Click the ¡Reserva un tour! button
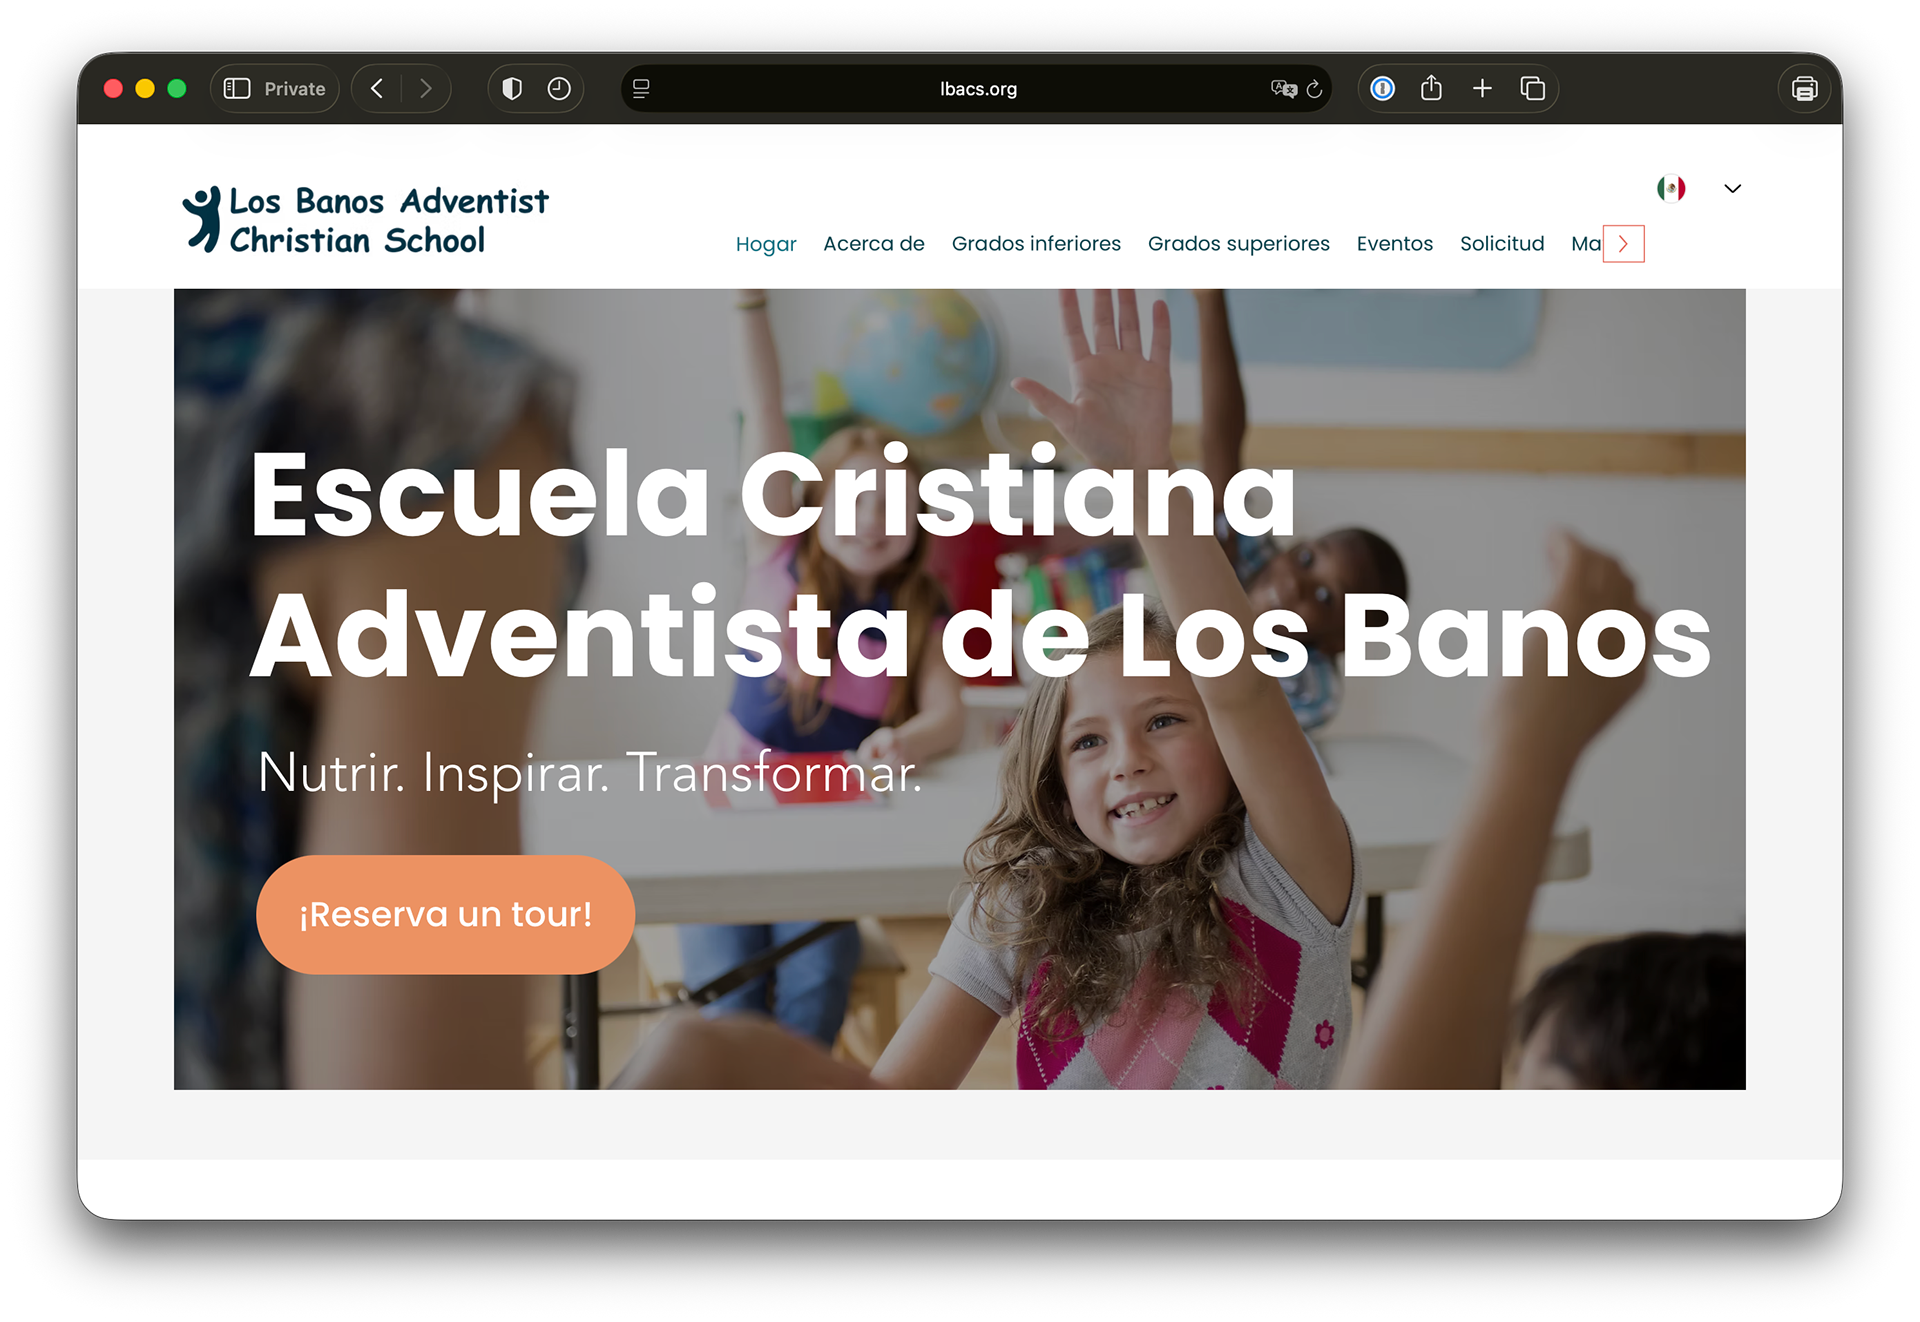 click(446, 914)
